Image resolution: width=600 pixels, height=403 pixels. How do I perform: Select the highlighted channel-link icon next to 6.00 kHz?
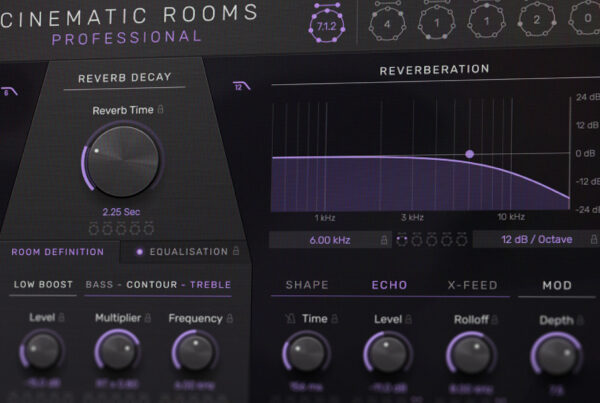(x=401, y=239)
